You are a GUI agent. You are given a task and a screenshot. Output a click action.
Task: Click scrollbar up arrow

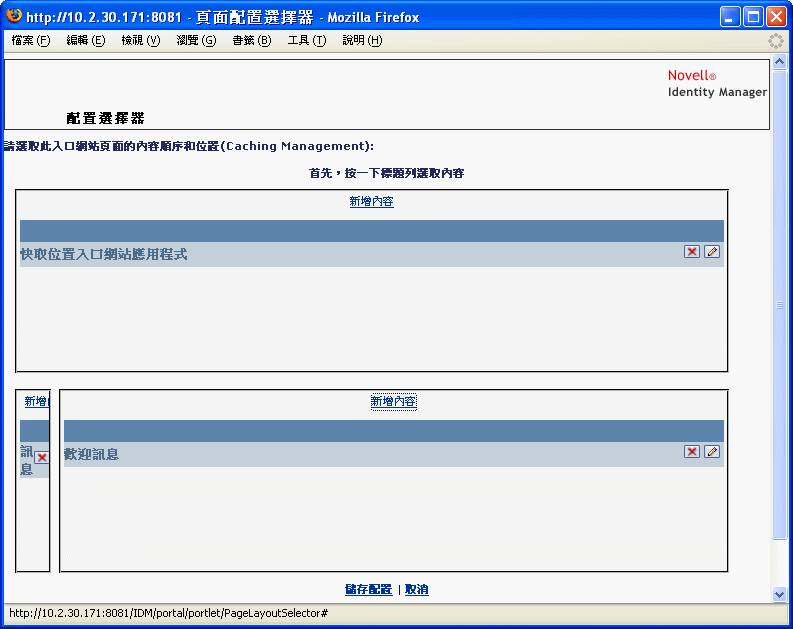pos(779,62)
